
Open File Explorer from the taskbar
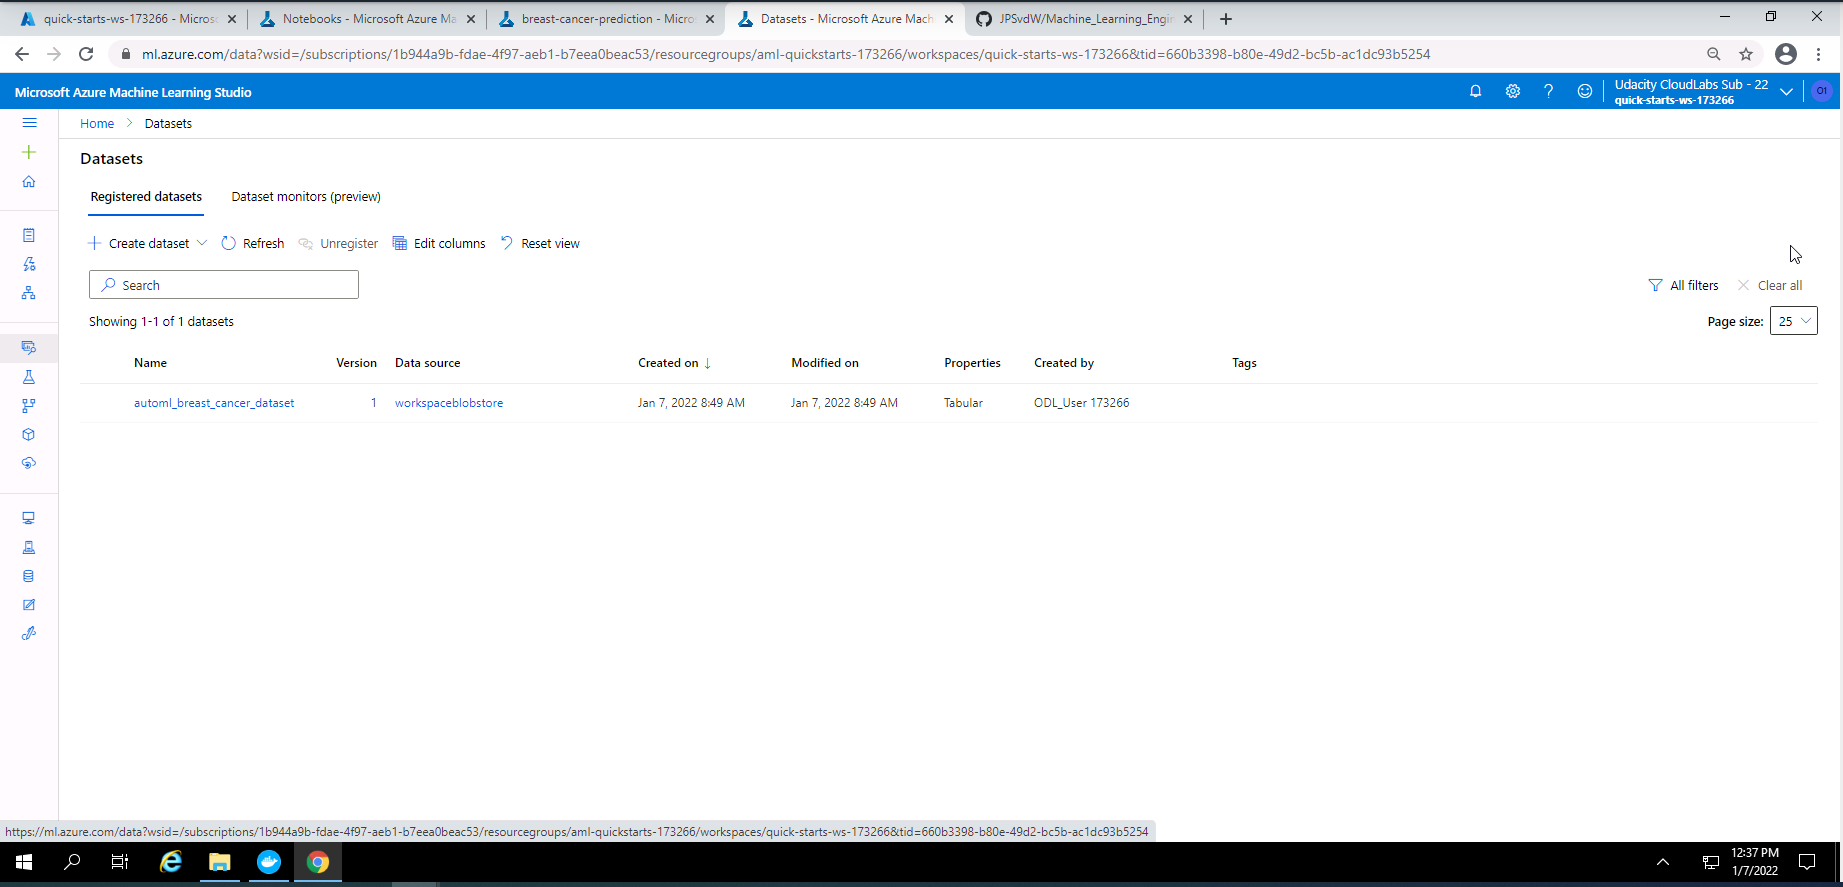click(220, 862)
